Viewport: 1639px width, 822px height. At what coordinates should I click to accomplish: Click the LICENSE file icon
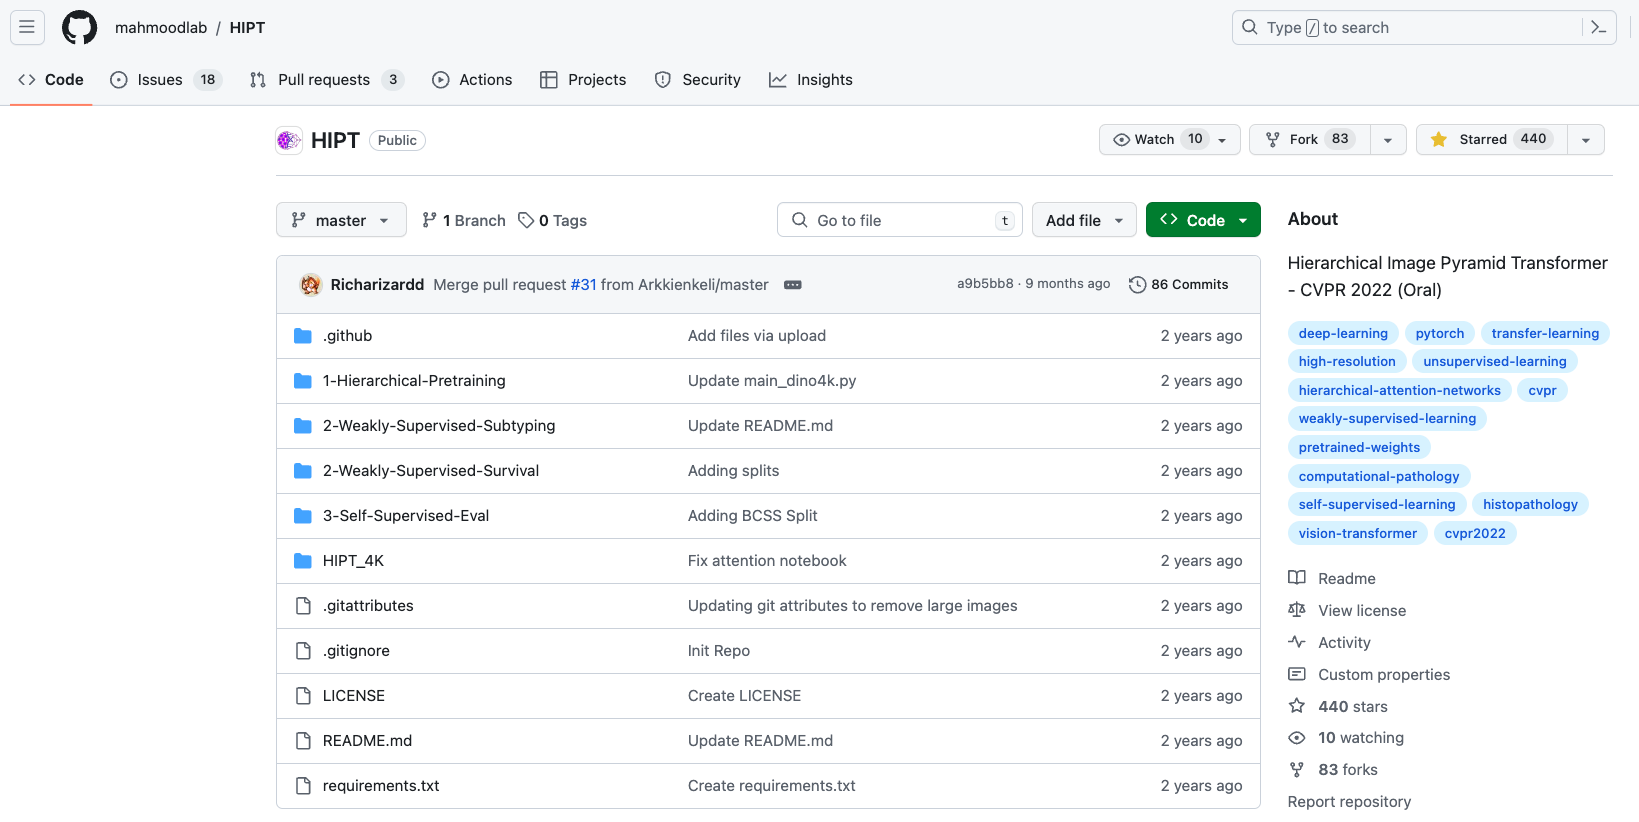(303, 696)
